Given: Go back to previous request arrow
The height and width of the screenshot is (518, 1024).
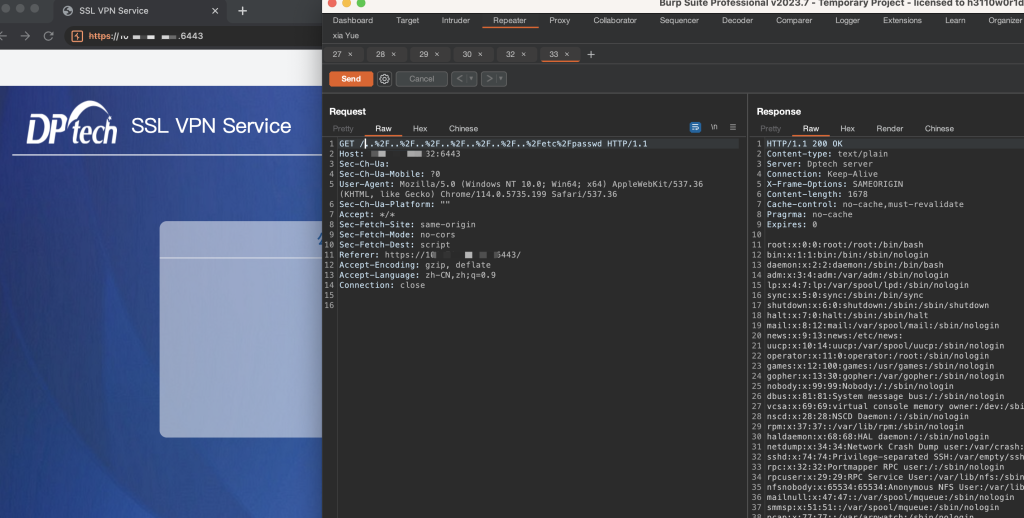Looking at the screenshot, I should pos(458,79).
